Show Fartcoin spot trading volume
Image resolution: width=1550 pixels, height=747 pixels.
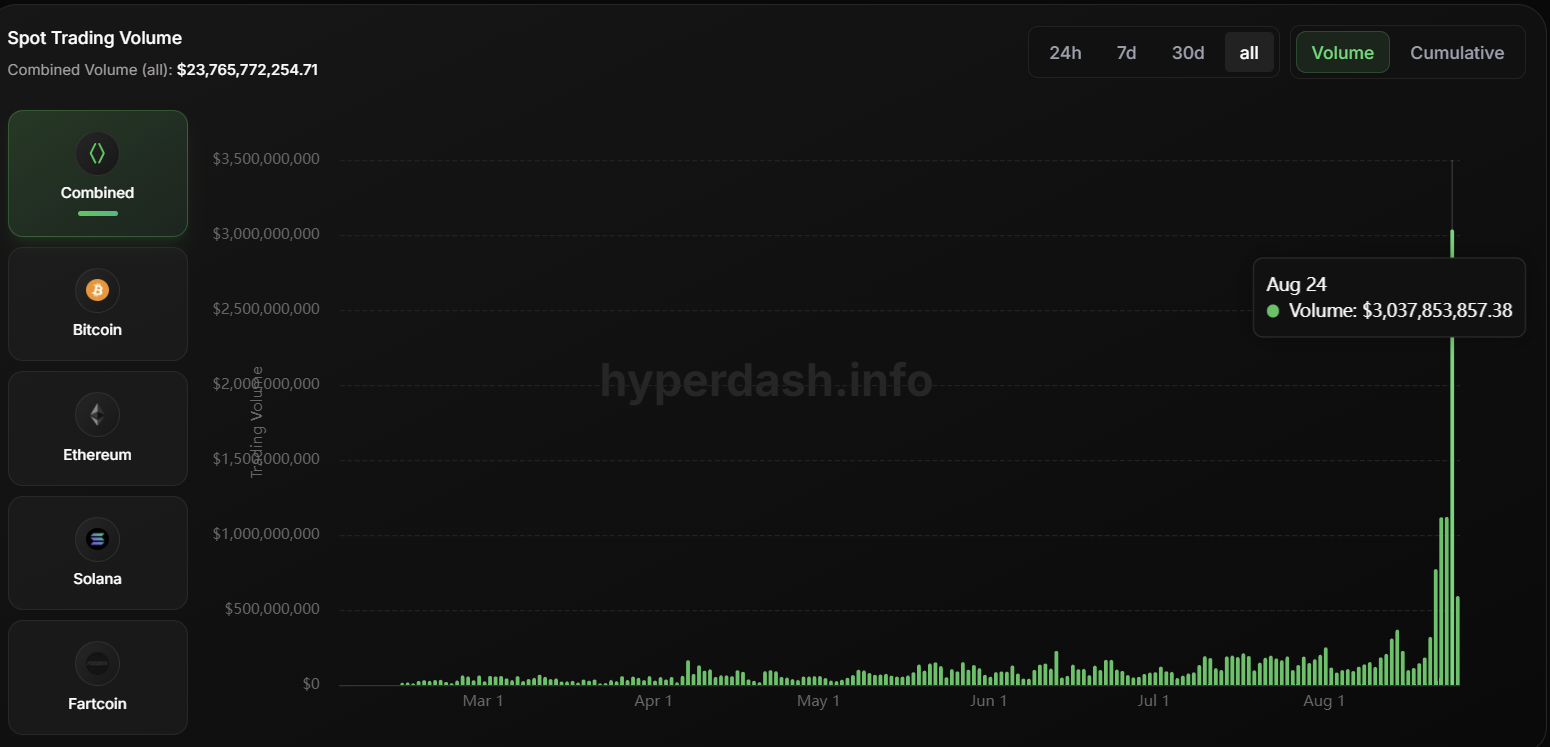point(97,678)
